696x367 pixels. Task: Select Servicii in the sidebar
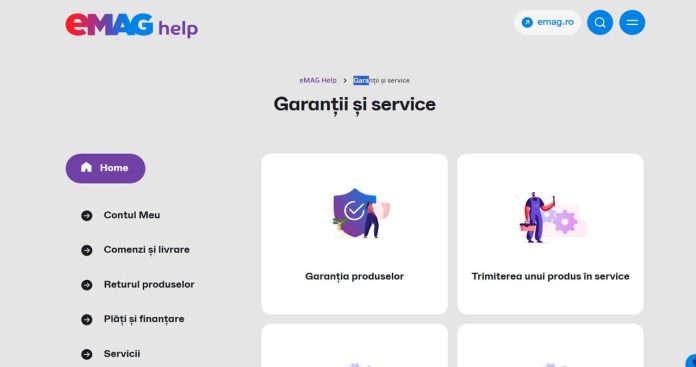tap(122, 354)
